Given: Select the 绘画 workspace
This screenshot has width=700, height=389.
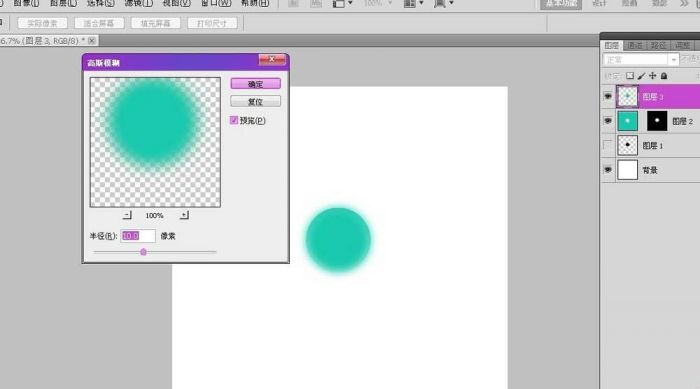Looking at the screenshot, I should click(x=629, y=4).
